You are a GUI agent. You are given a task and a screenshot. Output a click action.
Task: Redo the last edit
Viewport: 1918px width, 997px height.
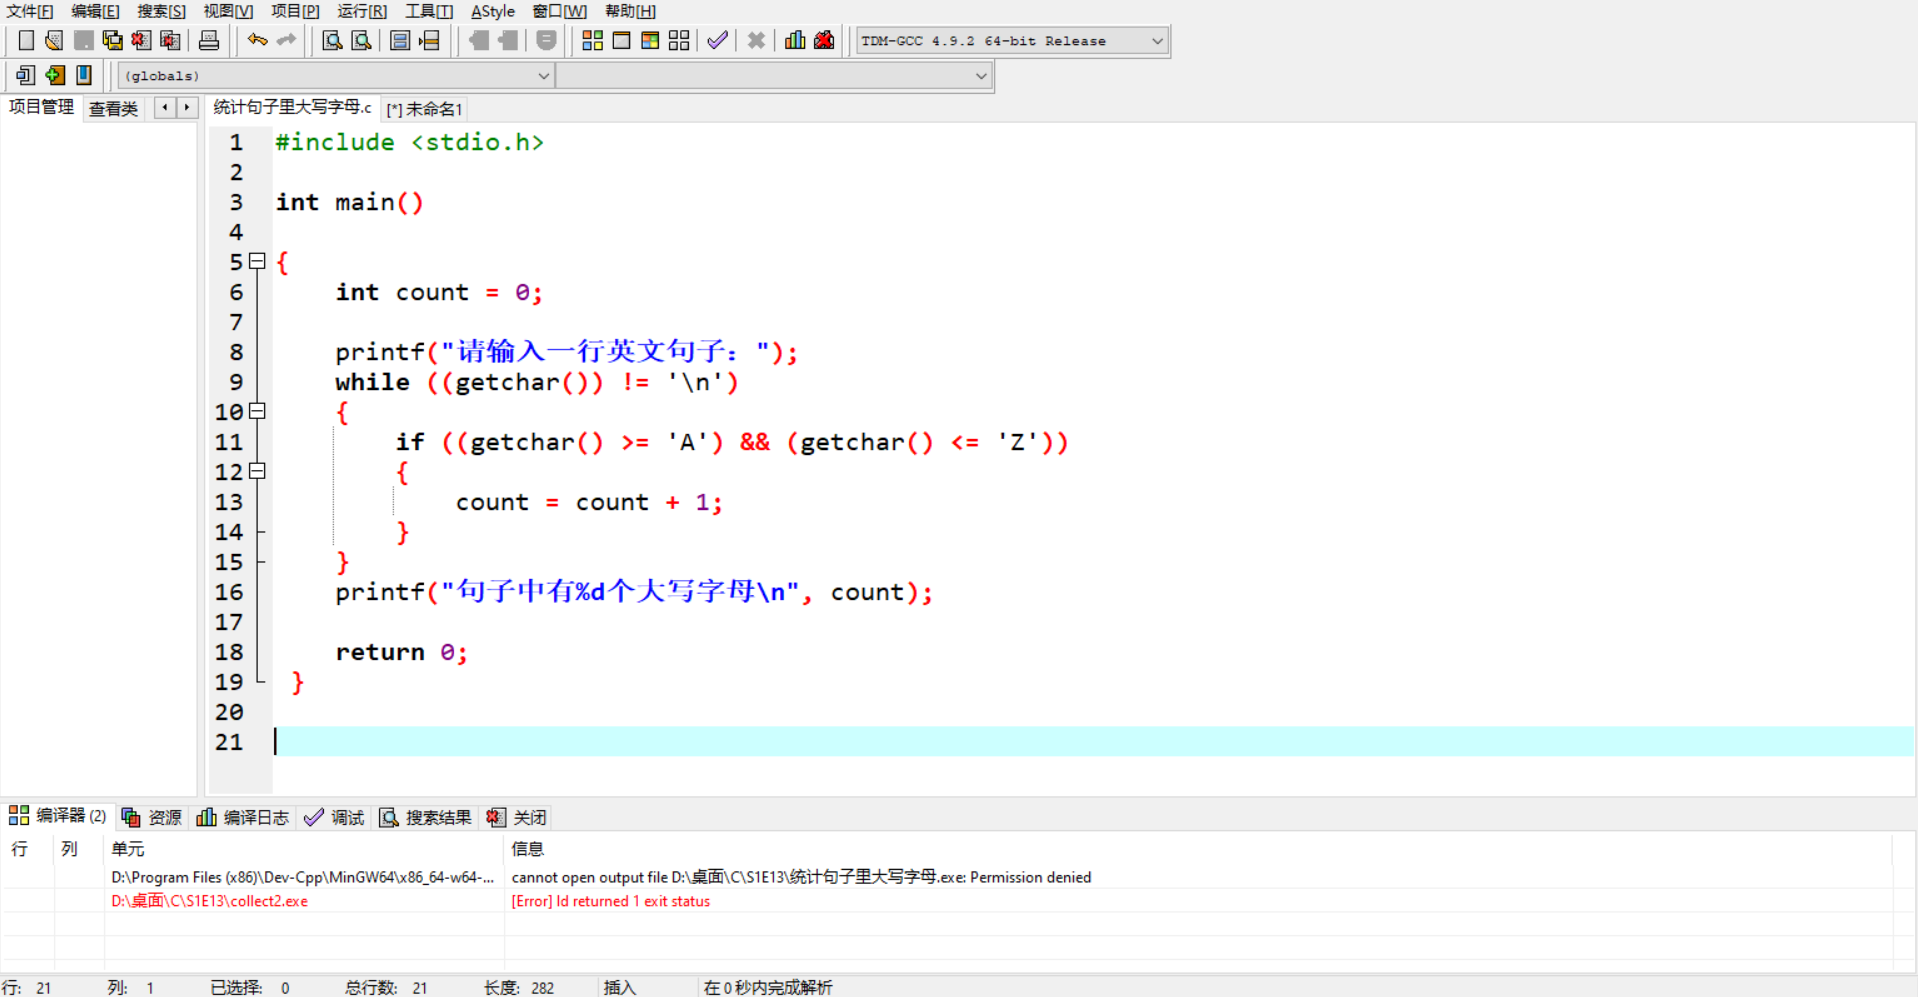[x=286, y=40]
